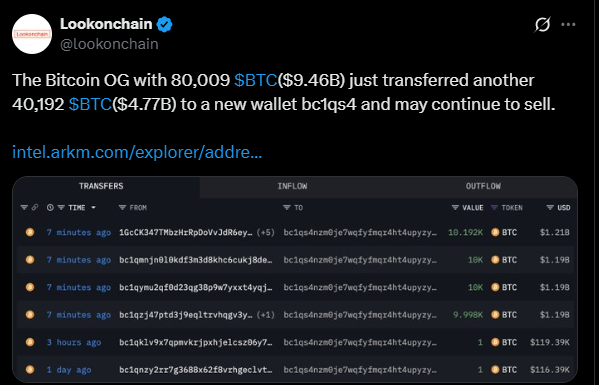Expand the (+1) additional senders indicator
This screenshot has width=599, height=385.
(x=266, y=315)
